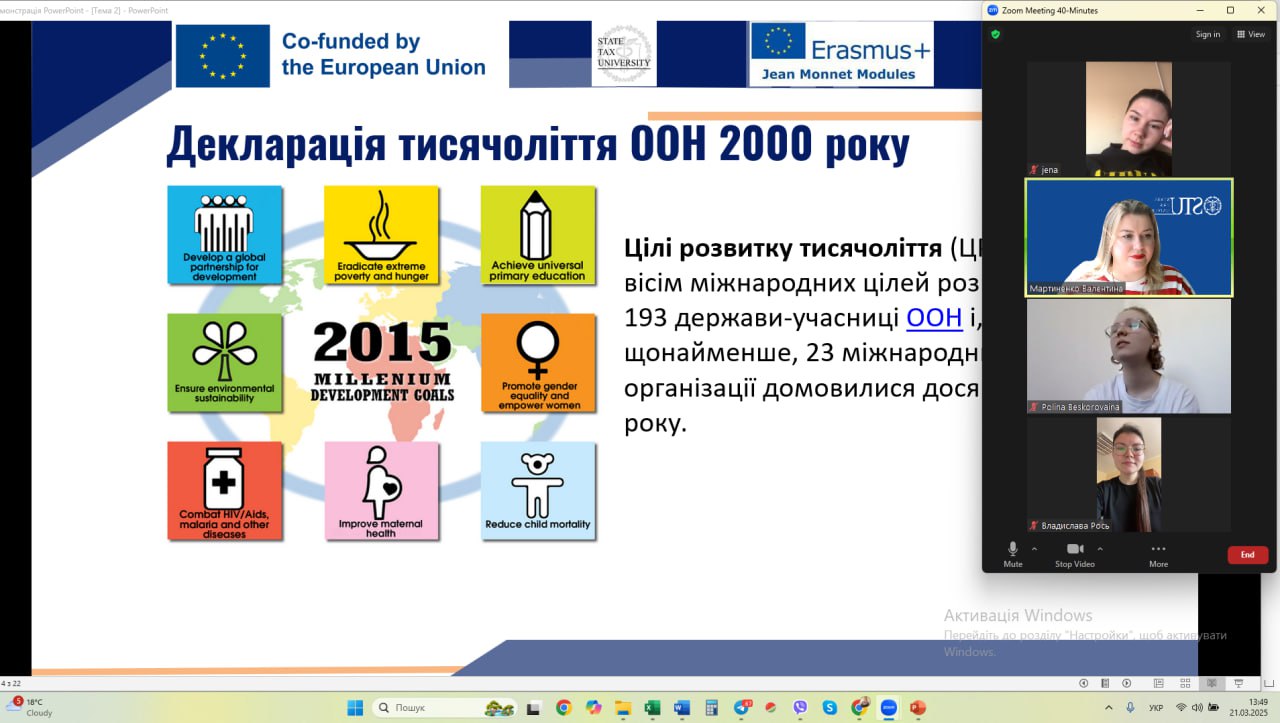The image size is (1280, 723).
Task: Click 'Promote gender equality' goal tile
Action: pyautogui.click(x=537, y=362)
